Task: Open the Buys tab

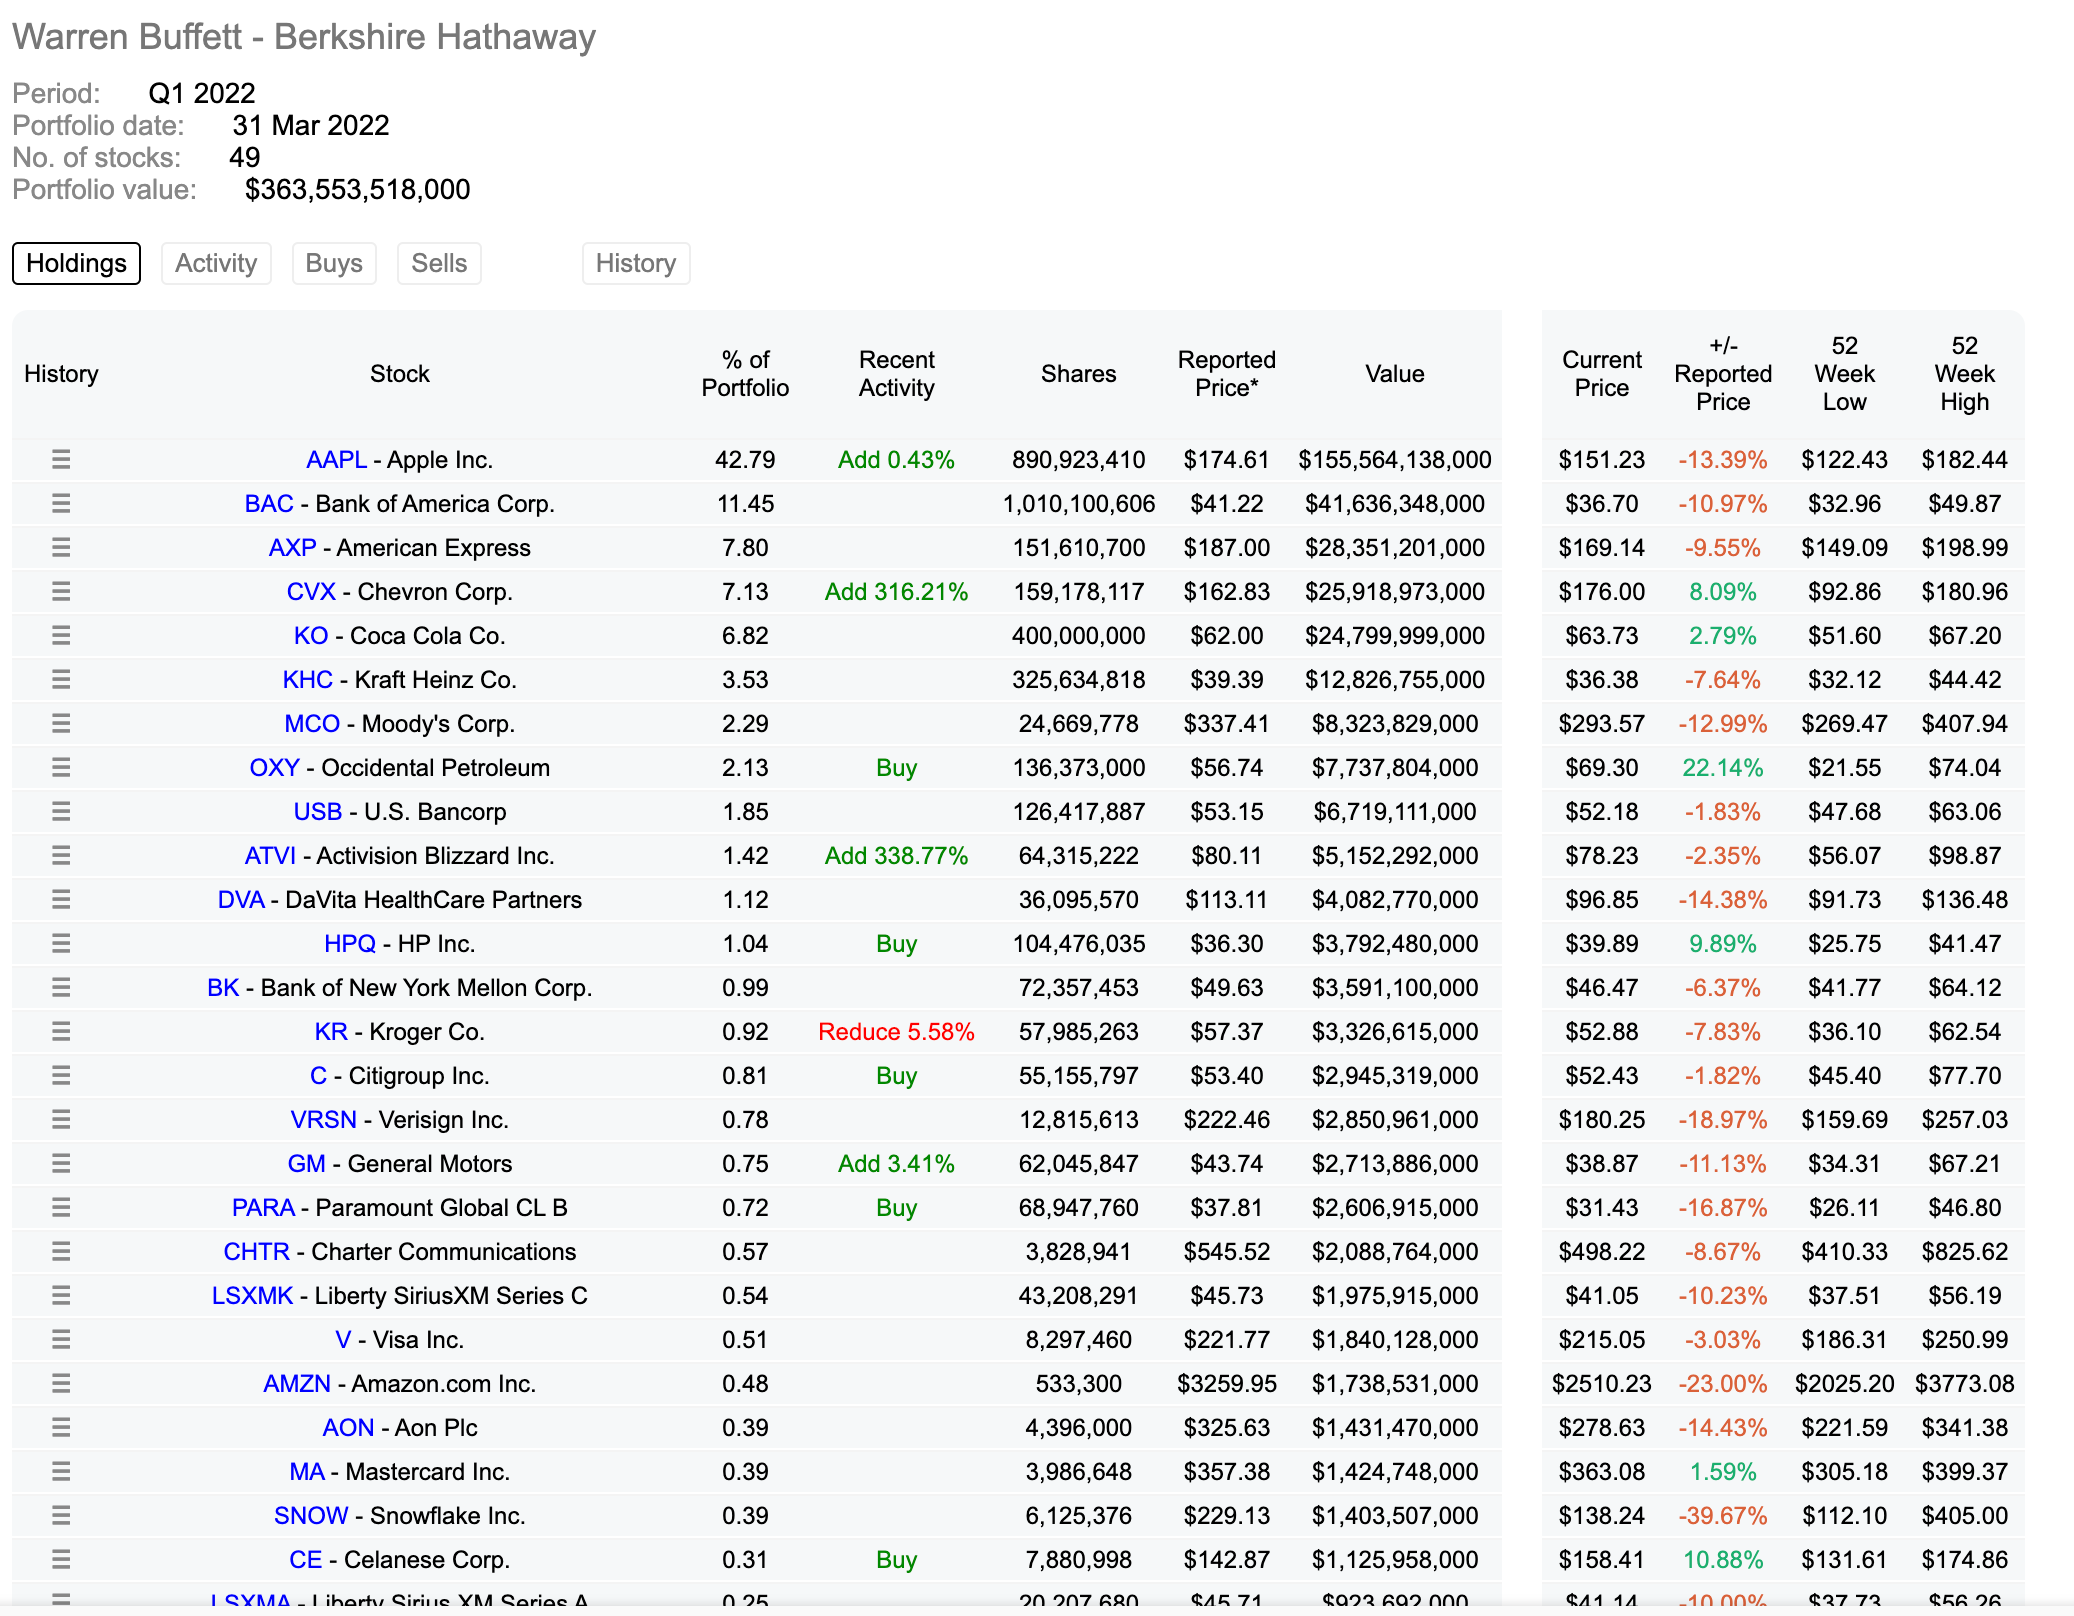Action: pyautogui.click(x=334, y=263)
